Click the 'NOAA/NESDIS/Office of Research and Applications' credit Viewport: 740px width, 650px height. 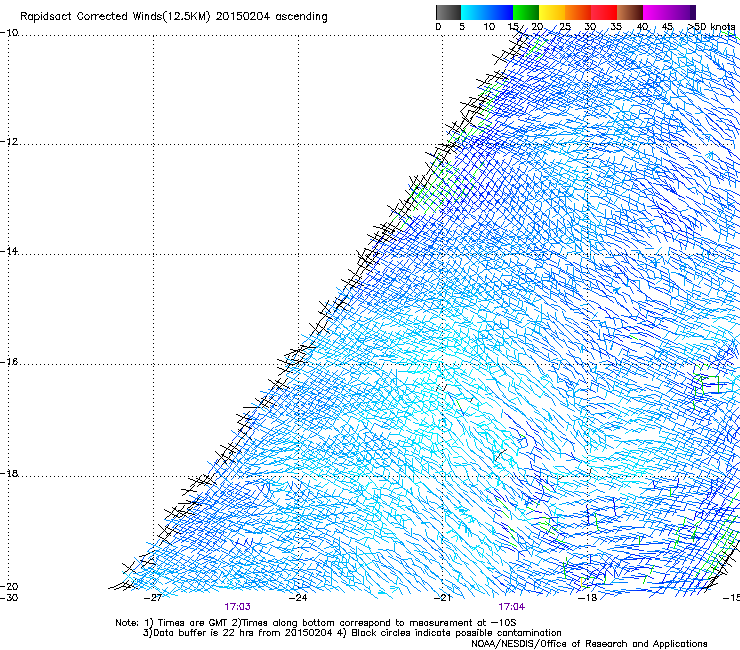click(x=589, y=644)
